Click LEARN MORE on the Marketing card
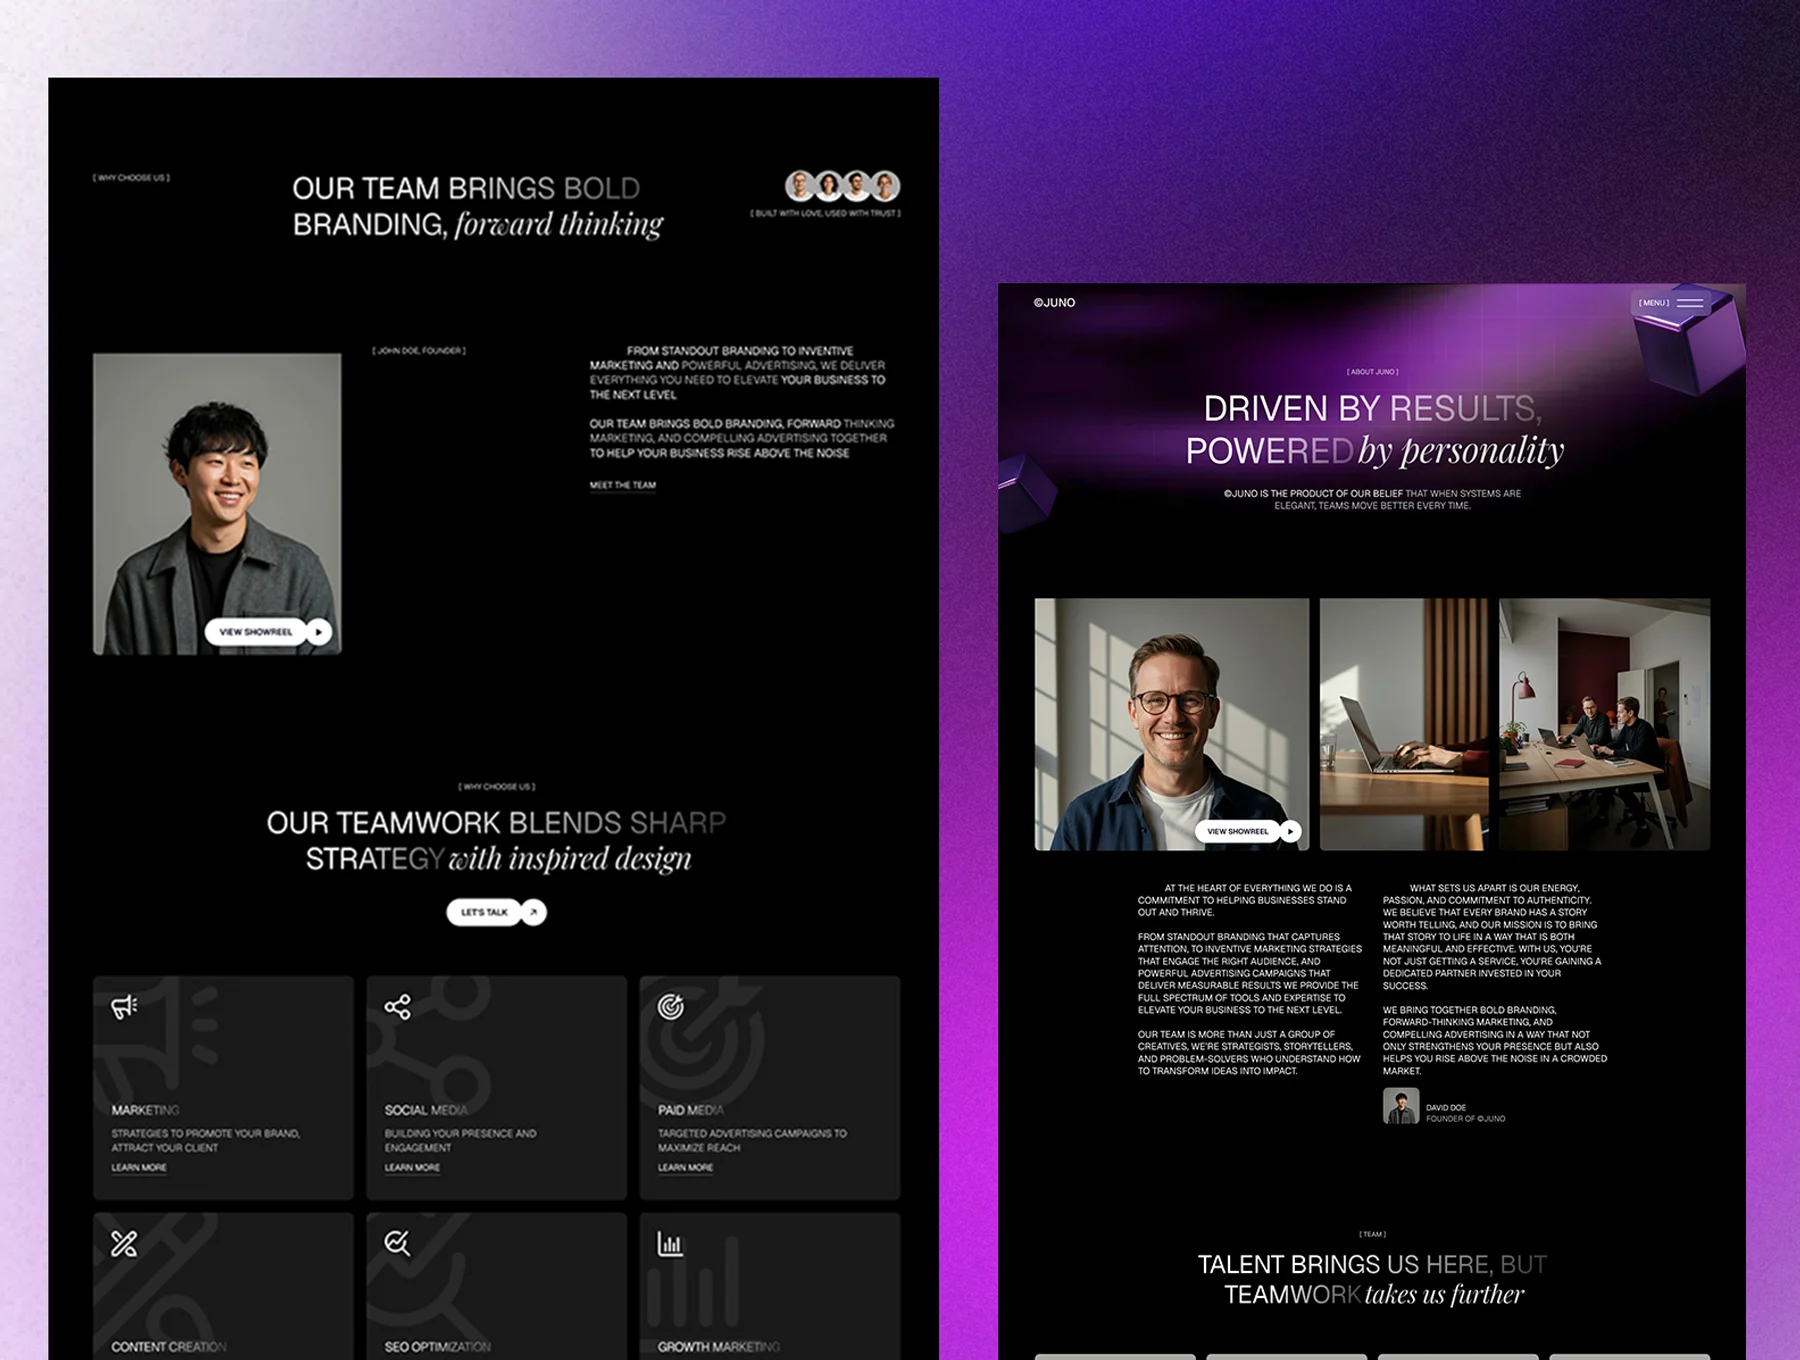This screenshot has height=1360, width=1800. pyautogui.click(x=138, y=1167)
